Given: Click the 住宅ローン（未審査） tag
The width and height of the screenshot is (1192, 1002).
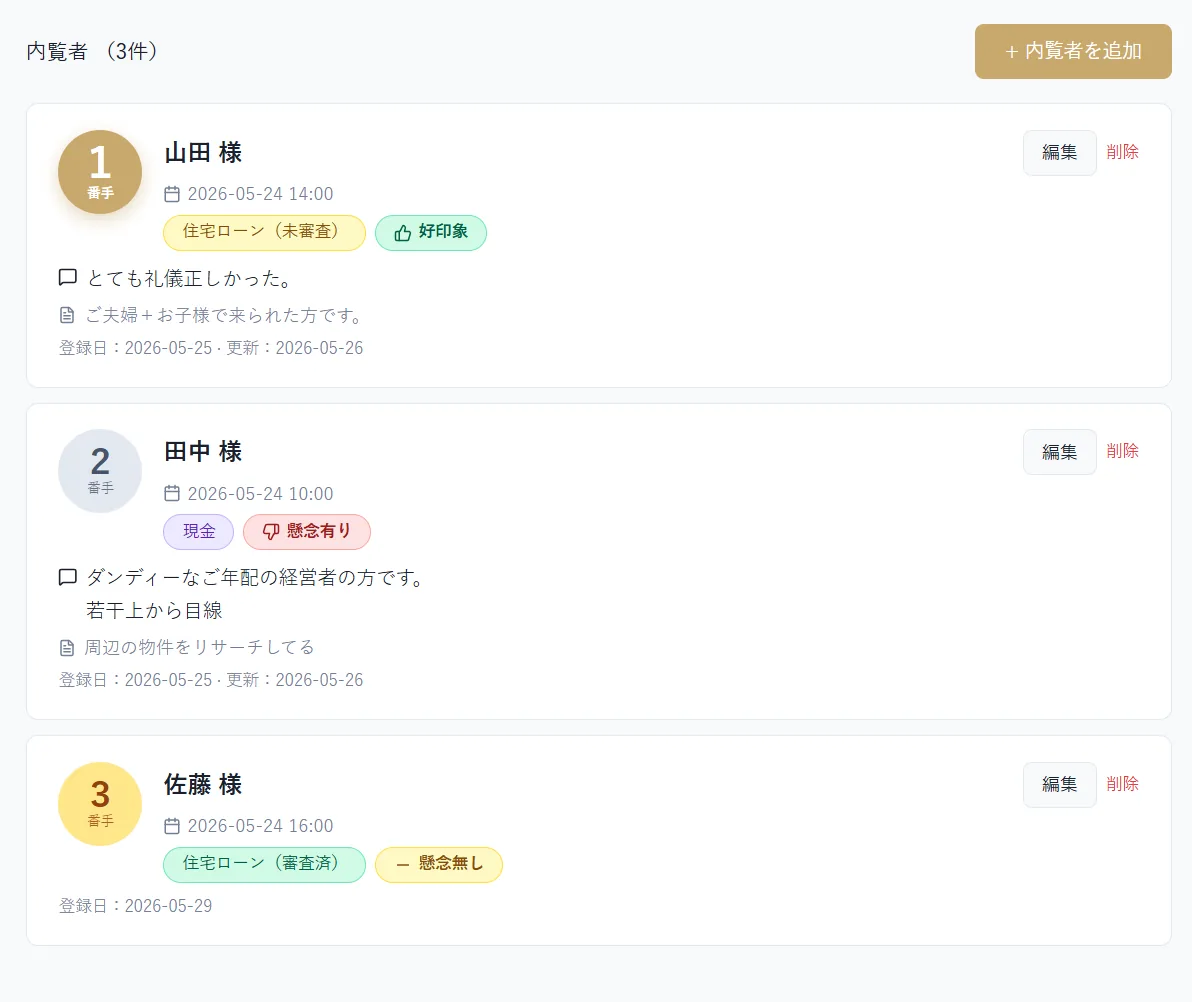Looking at the screenshot, I should 264,232.
